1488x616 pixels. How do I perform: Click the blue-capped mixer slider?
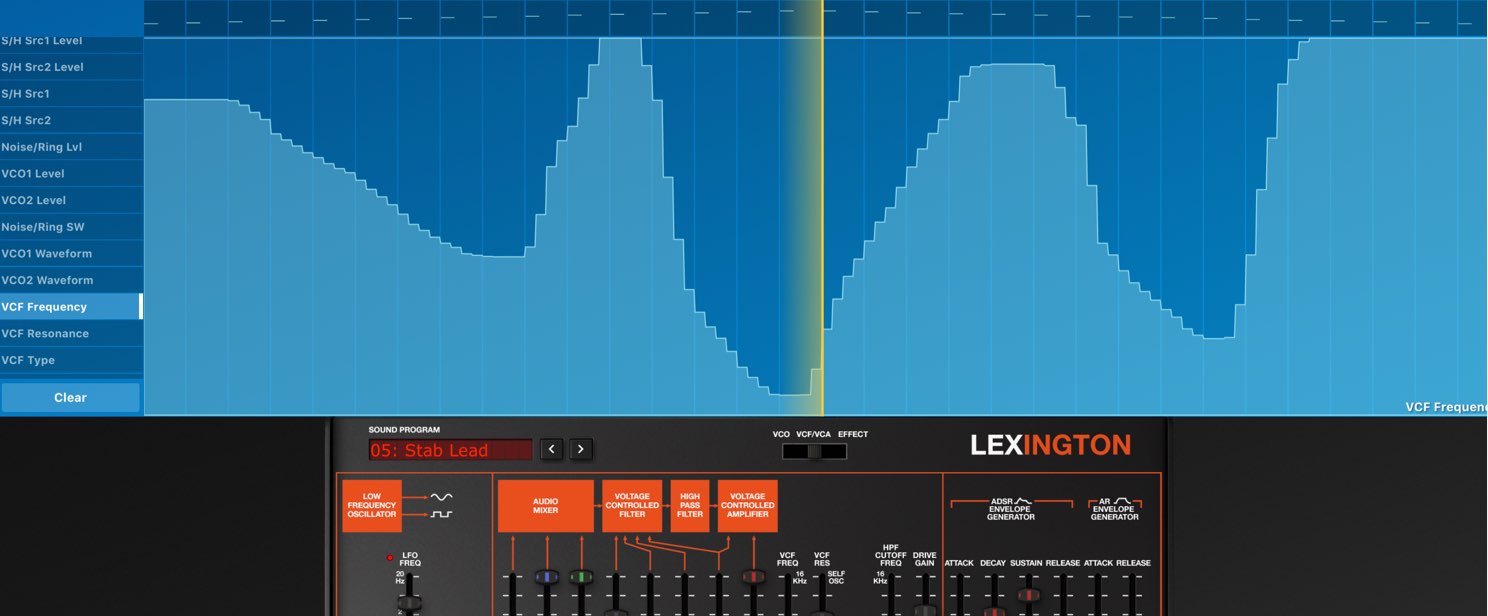(546, 577)
